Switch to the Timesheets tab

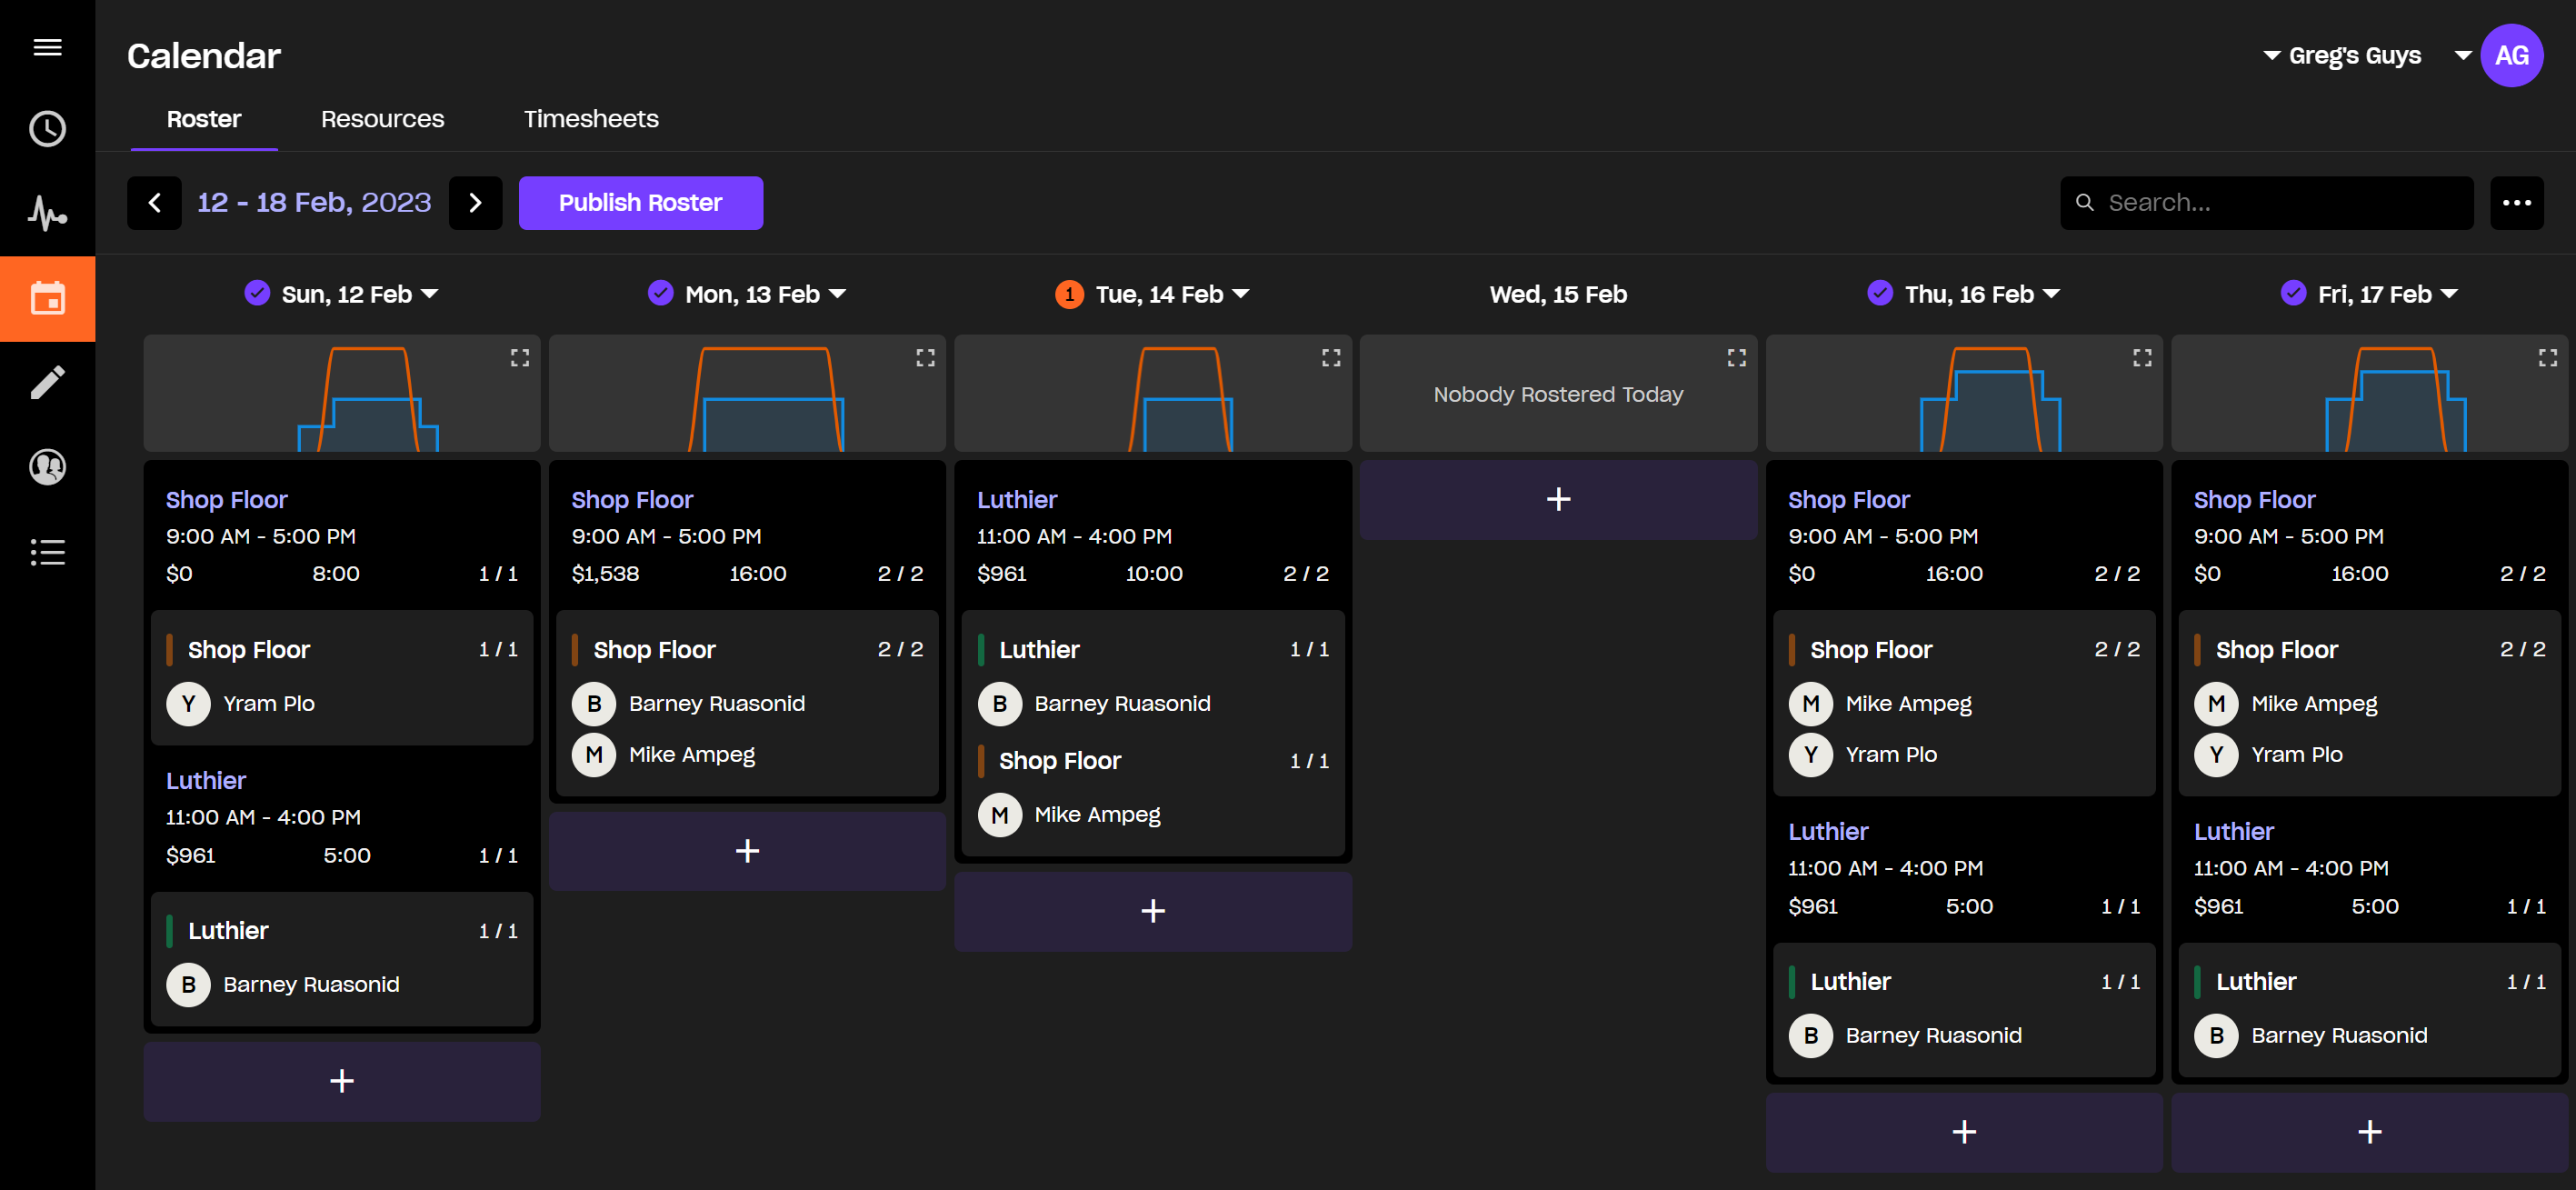click(x=591, y=119)
